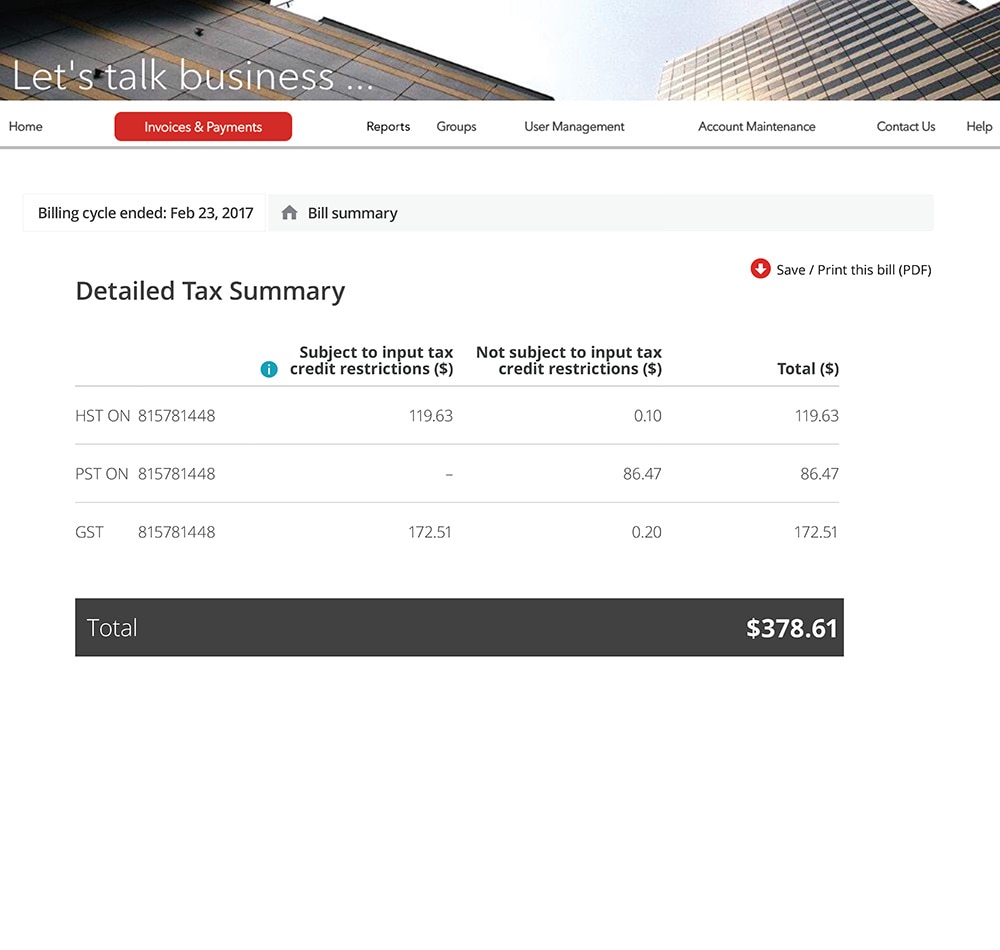Open the Reports menu
This screenshot has width=1000, height=950.
388,126
